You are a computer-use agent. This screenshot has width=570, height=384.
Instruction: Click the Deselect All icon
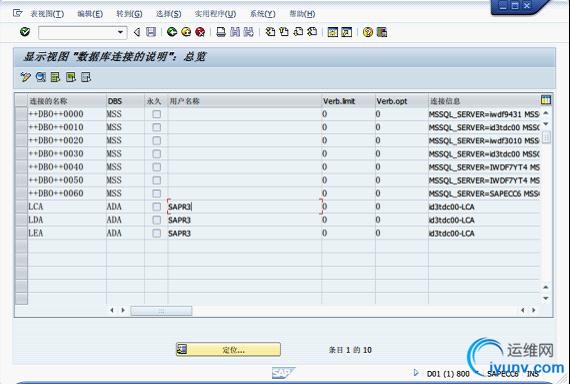[x=86, y=77]
